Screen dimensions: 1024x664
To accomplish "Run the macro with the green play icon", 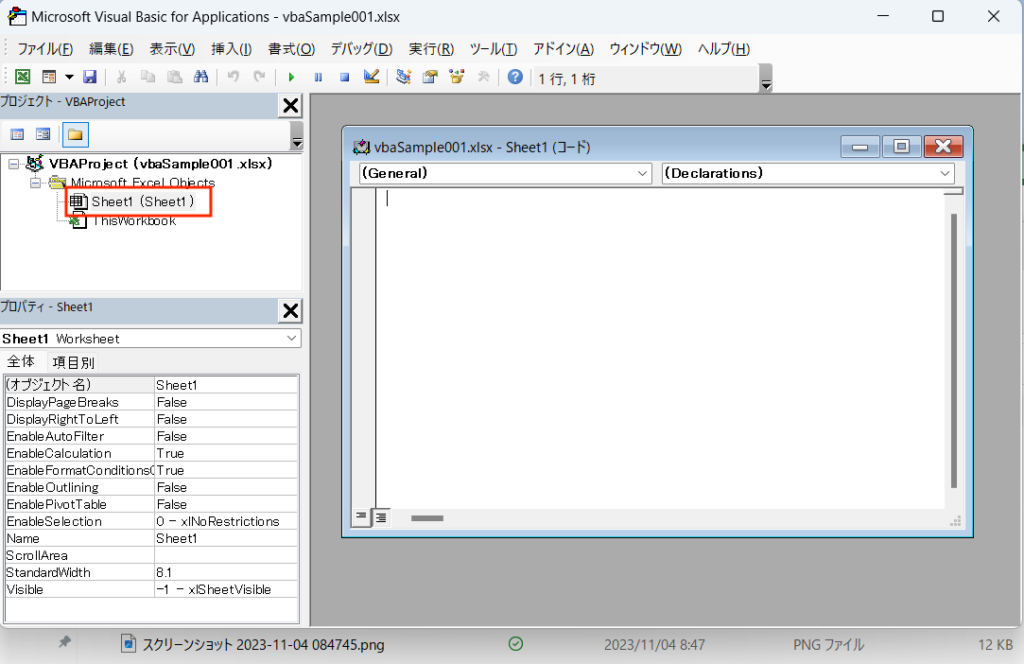I will pyautogui.click(x=291, y=77).
